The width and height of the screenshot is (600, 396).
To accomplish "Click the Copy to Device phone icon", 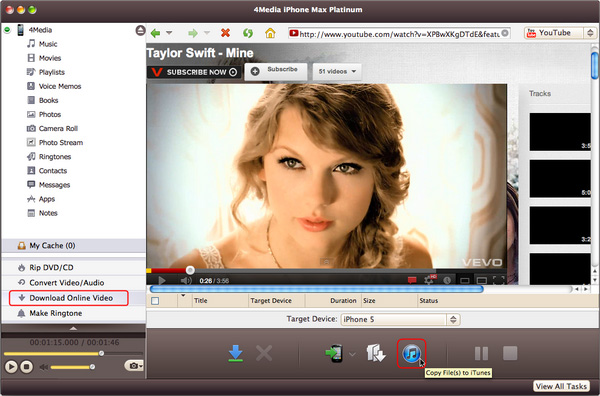I will (x=334, y=353).
